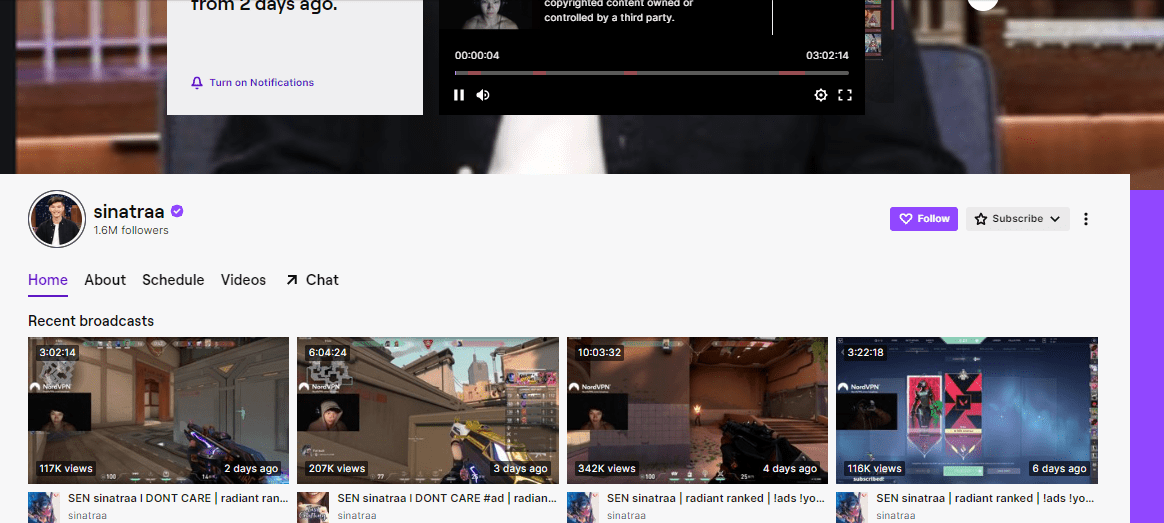Click the sinatraa channel name heading
The height and width of the screenshot is (523, 1164).
(128, 211)
